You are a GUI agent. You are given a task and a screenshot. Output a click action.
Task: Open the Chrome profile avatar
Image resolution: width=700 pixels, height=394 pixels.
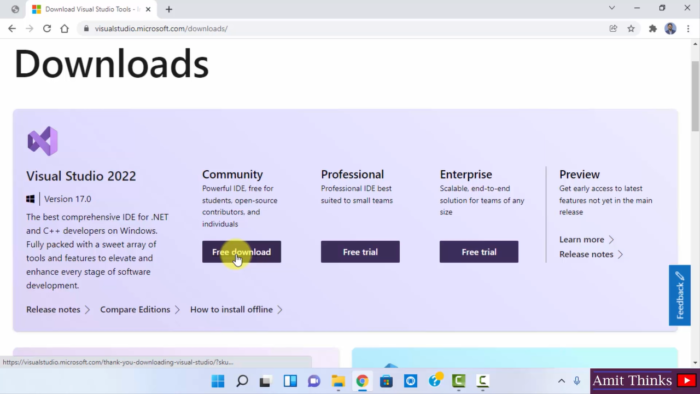pos(670,29)
